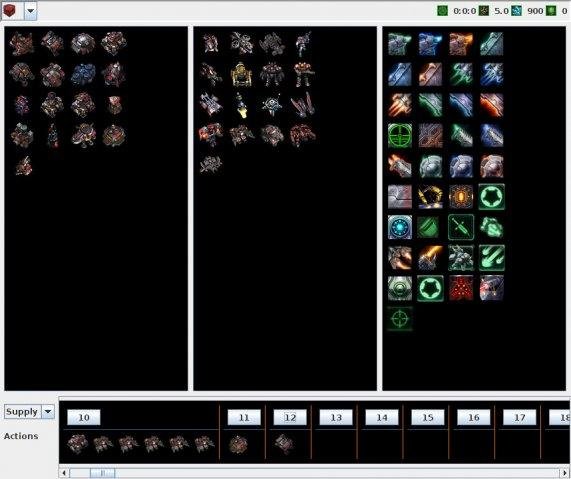The height and width of the screenshot is (479, 571).
Task: Select the four-legged walker unit in second row
Action: [272, 75]
